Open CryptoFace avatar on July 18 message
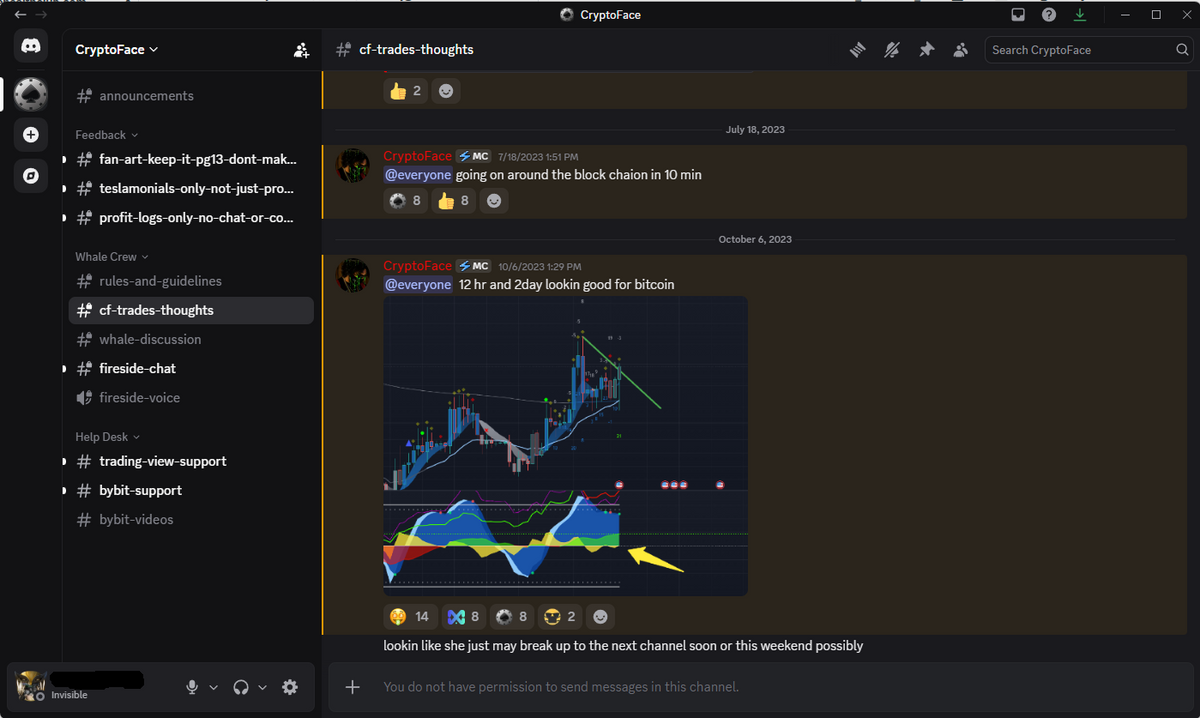Image resolution: width=1200 pixels, height=718 pixels. tap(353, 165)
